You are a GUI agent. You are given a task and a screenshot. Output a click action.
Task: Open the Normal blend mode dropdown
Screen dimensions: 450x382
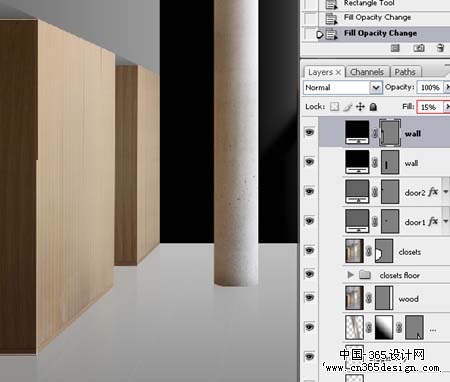pyautogui.click(x=342, y=88)
